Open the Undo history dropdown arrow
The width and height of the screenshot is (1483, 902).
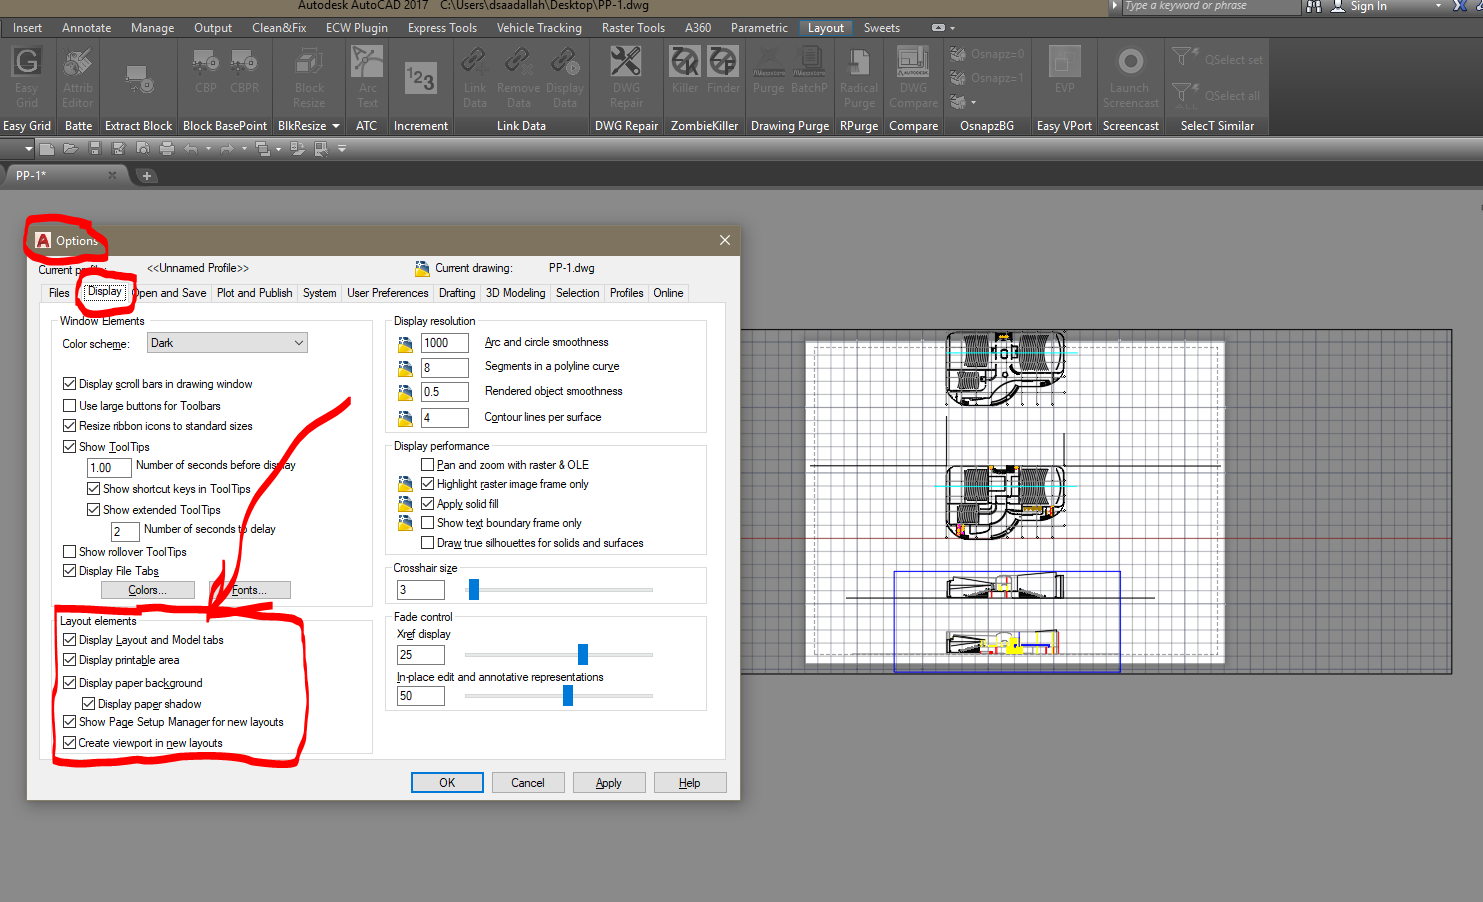pos(208,149)
